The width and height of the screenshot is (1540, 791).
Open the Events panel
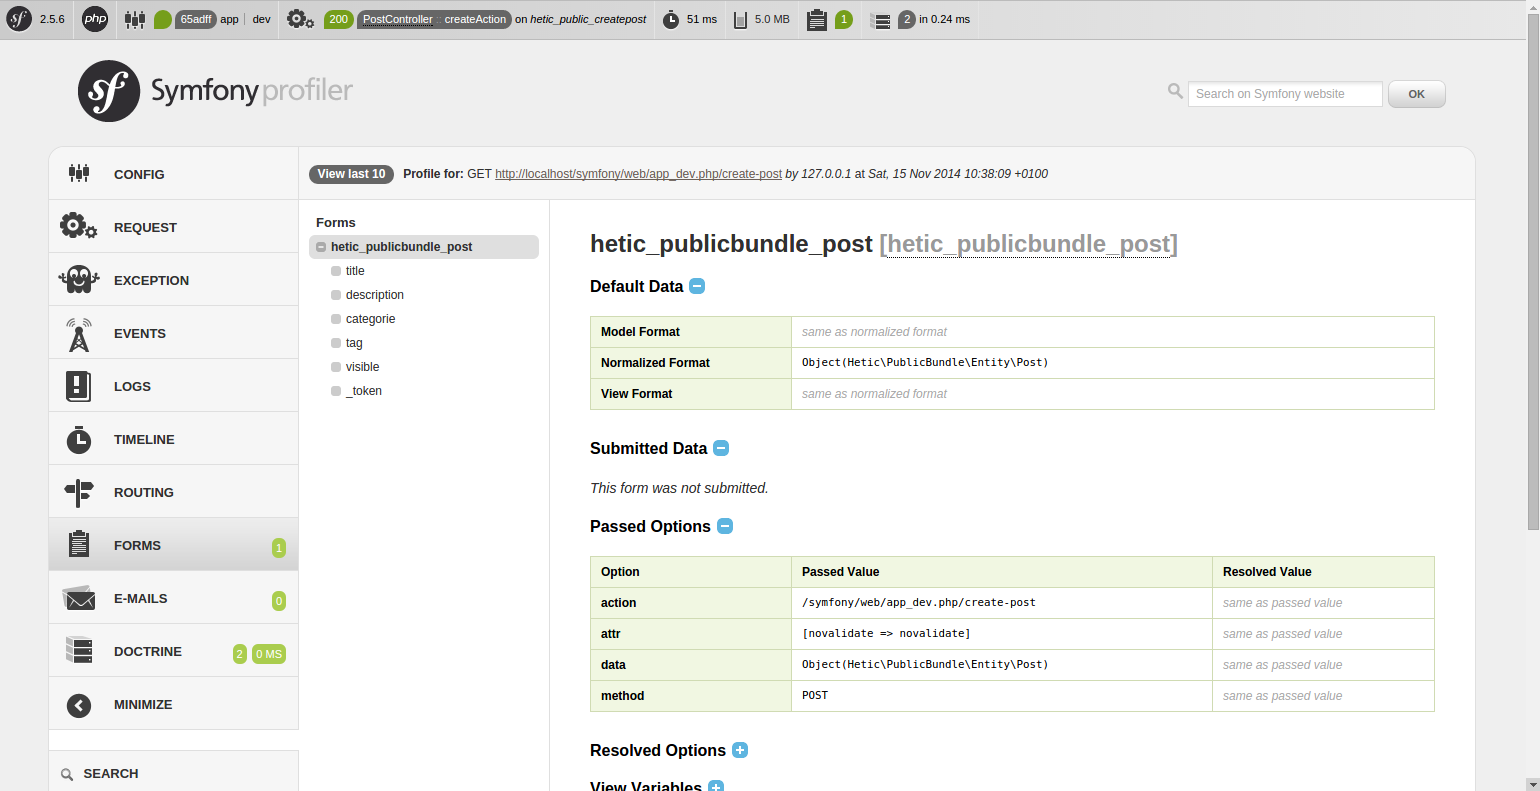point(173,332)
